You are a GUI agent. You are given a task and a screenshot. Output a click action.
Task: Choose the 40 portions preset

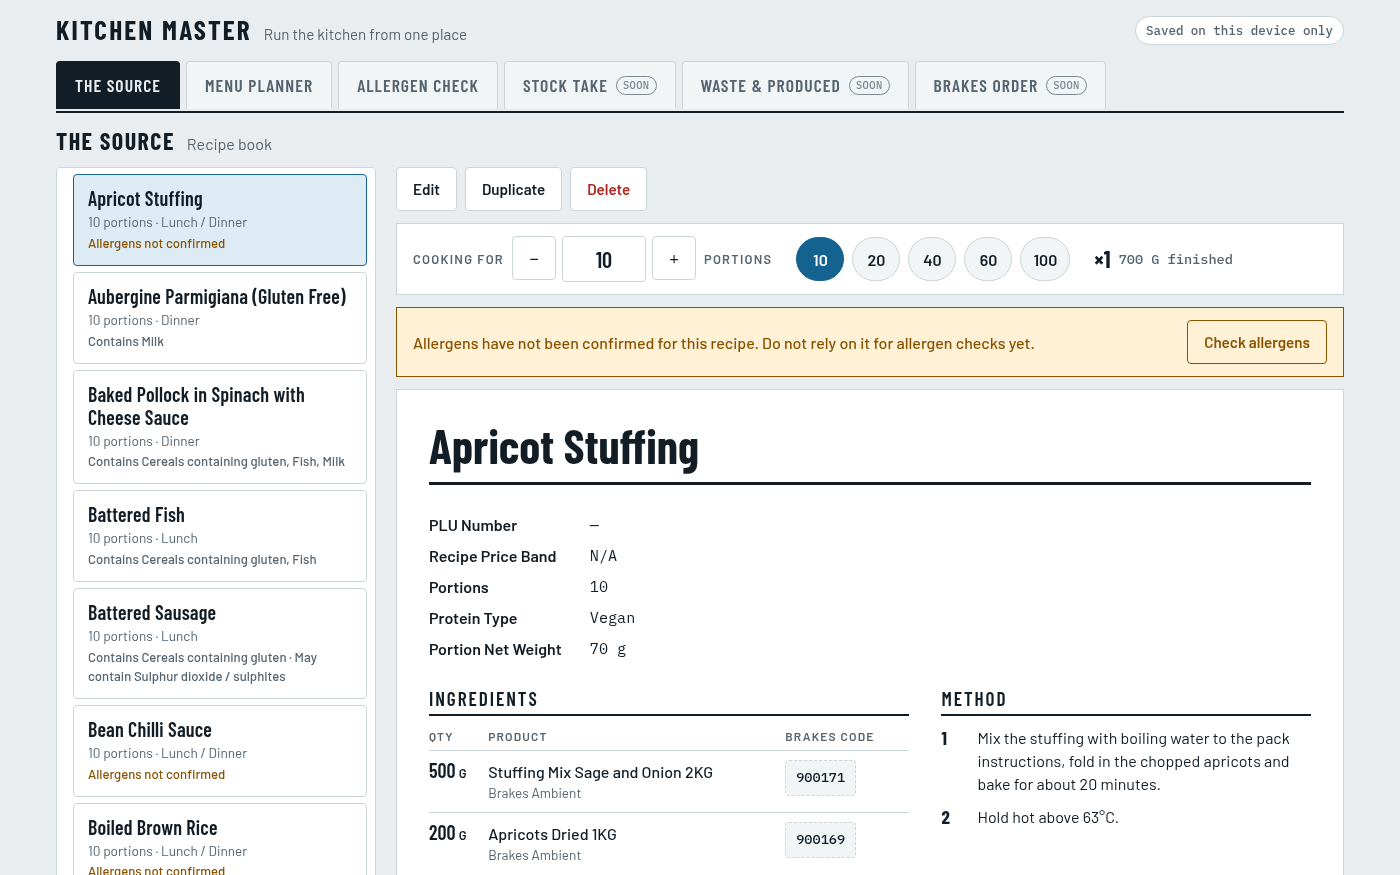(x=932, y=259)
